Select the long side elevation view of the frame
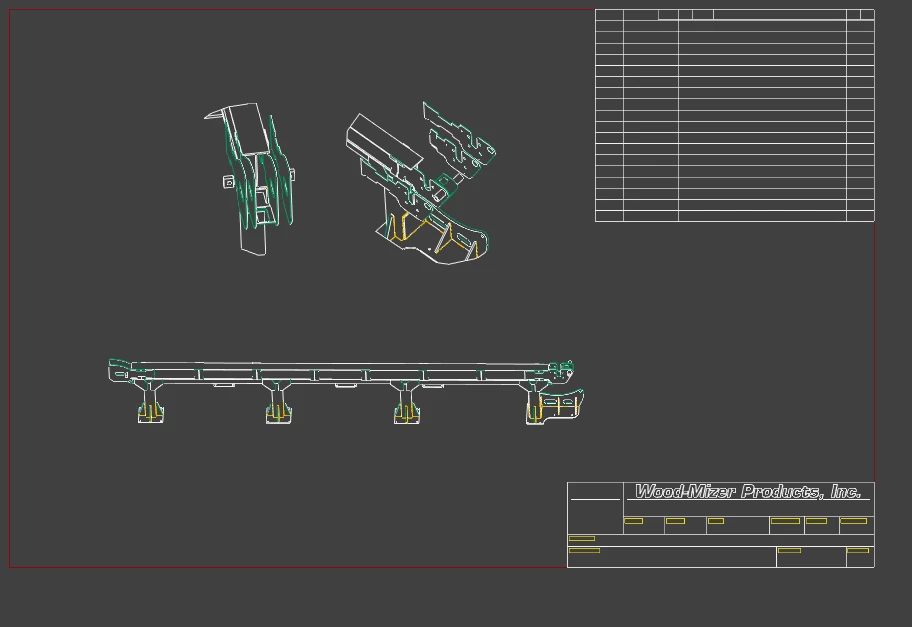Screen dimensions: 912x627 coord(346,392)
